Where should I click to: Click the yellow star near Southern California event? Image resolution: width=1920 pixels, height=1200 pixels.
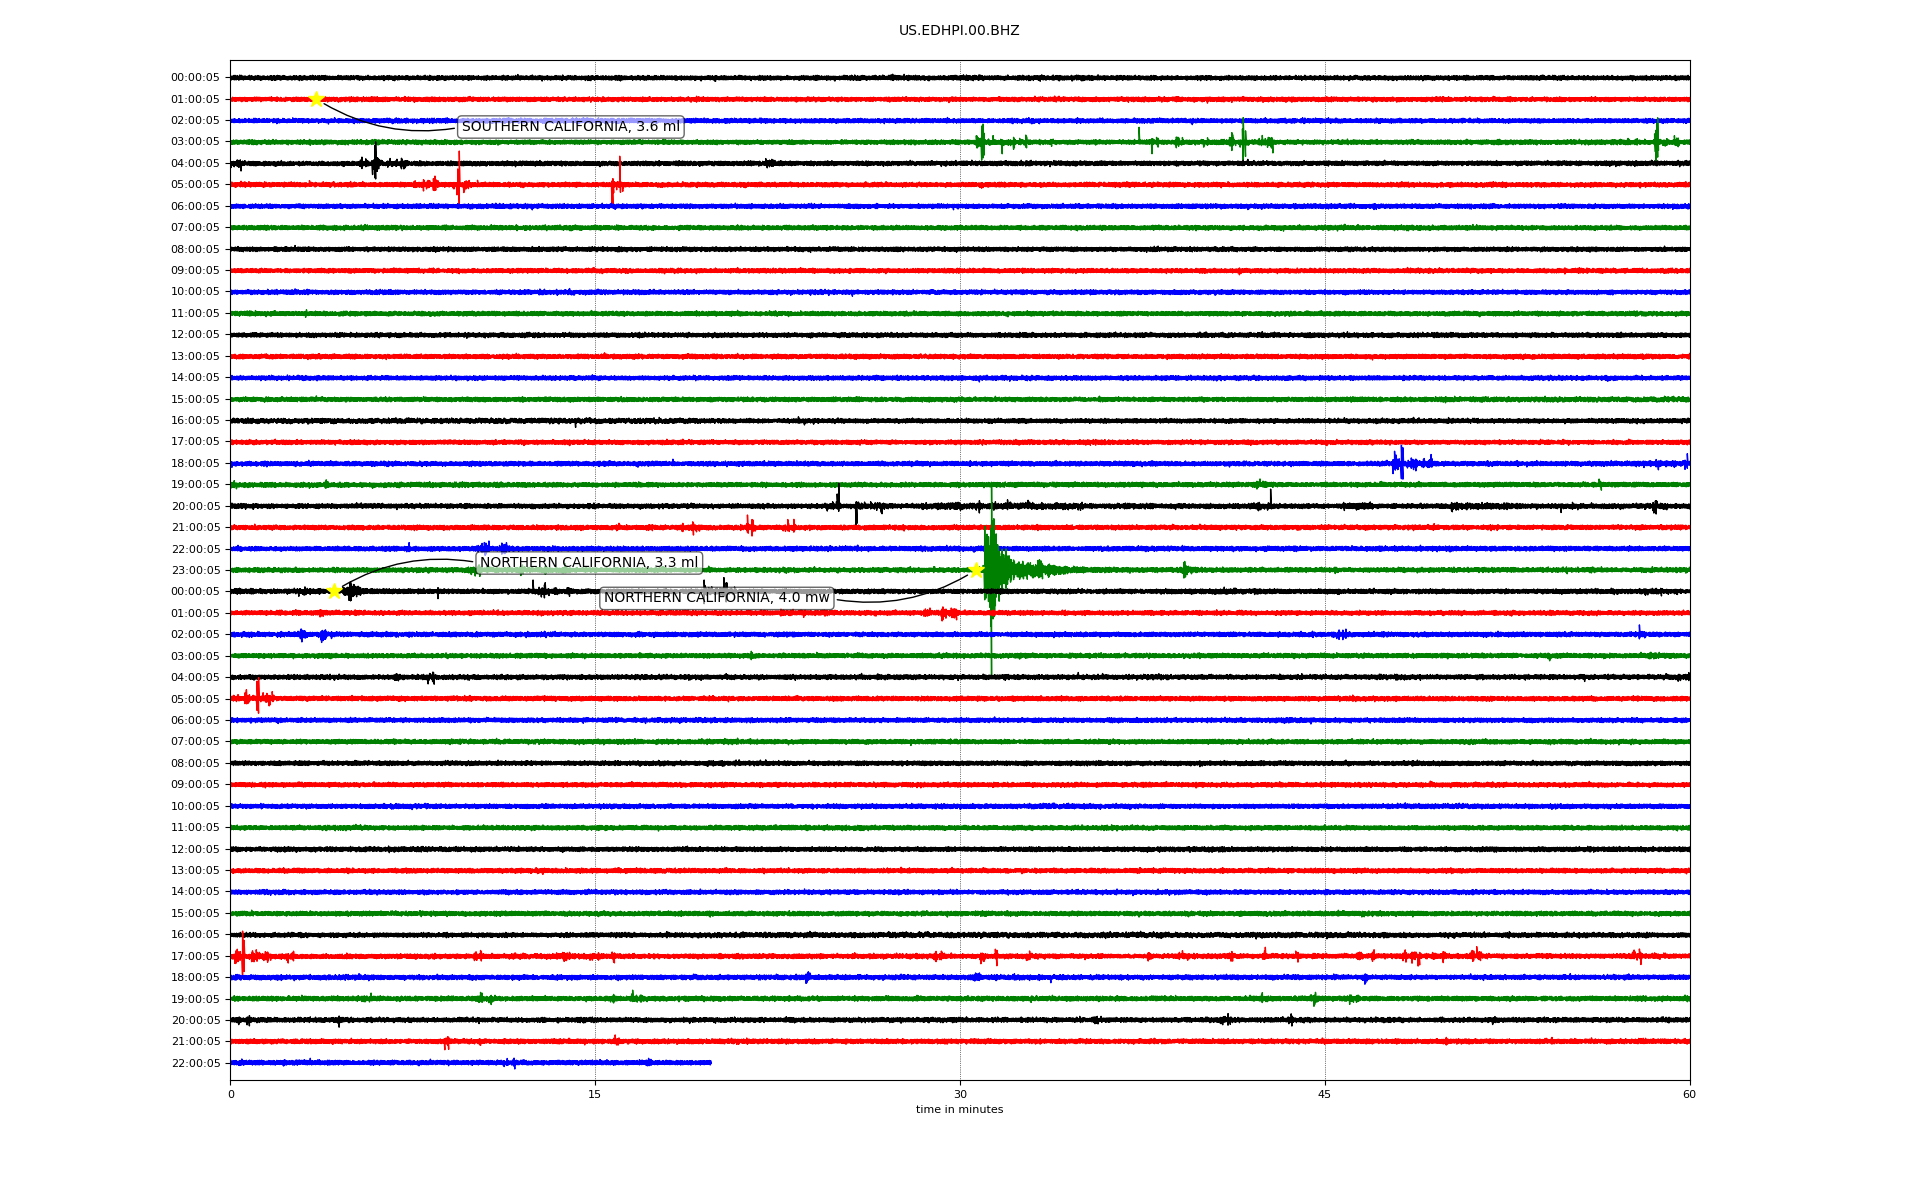[316, 99]
